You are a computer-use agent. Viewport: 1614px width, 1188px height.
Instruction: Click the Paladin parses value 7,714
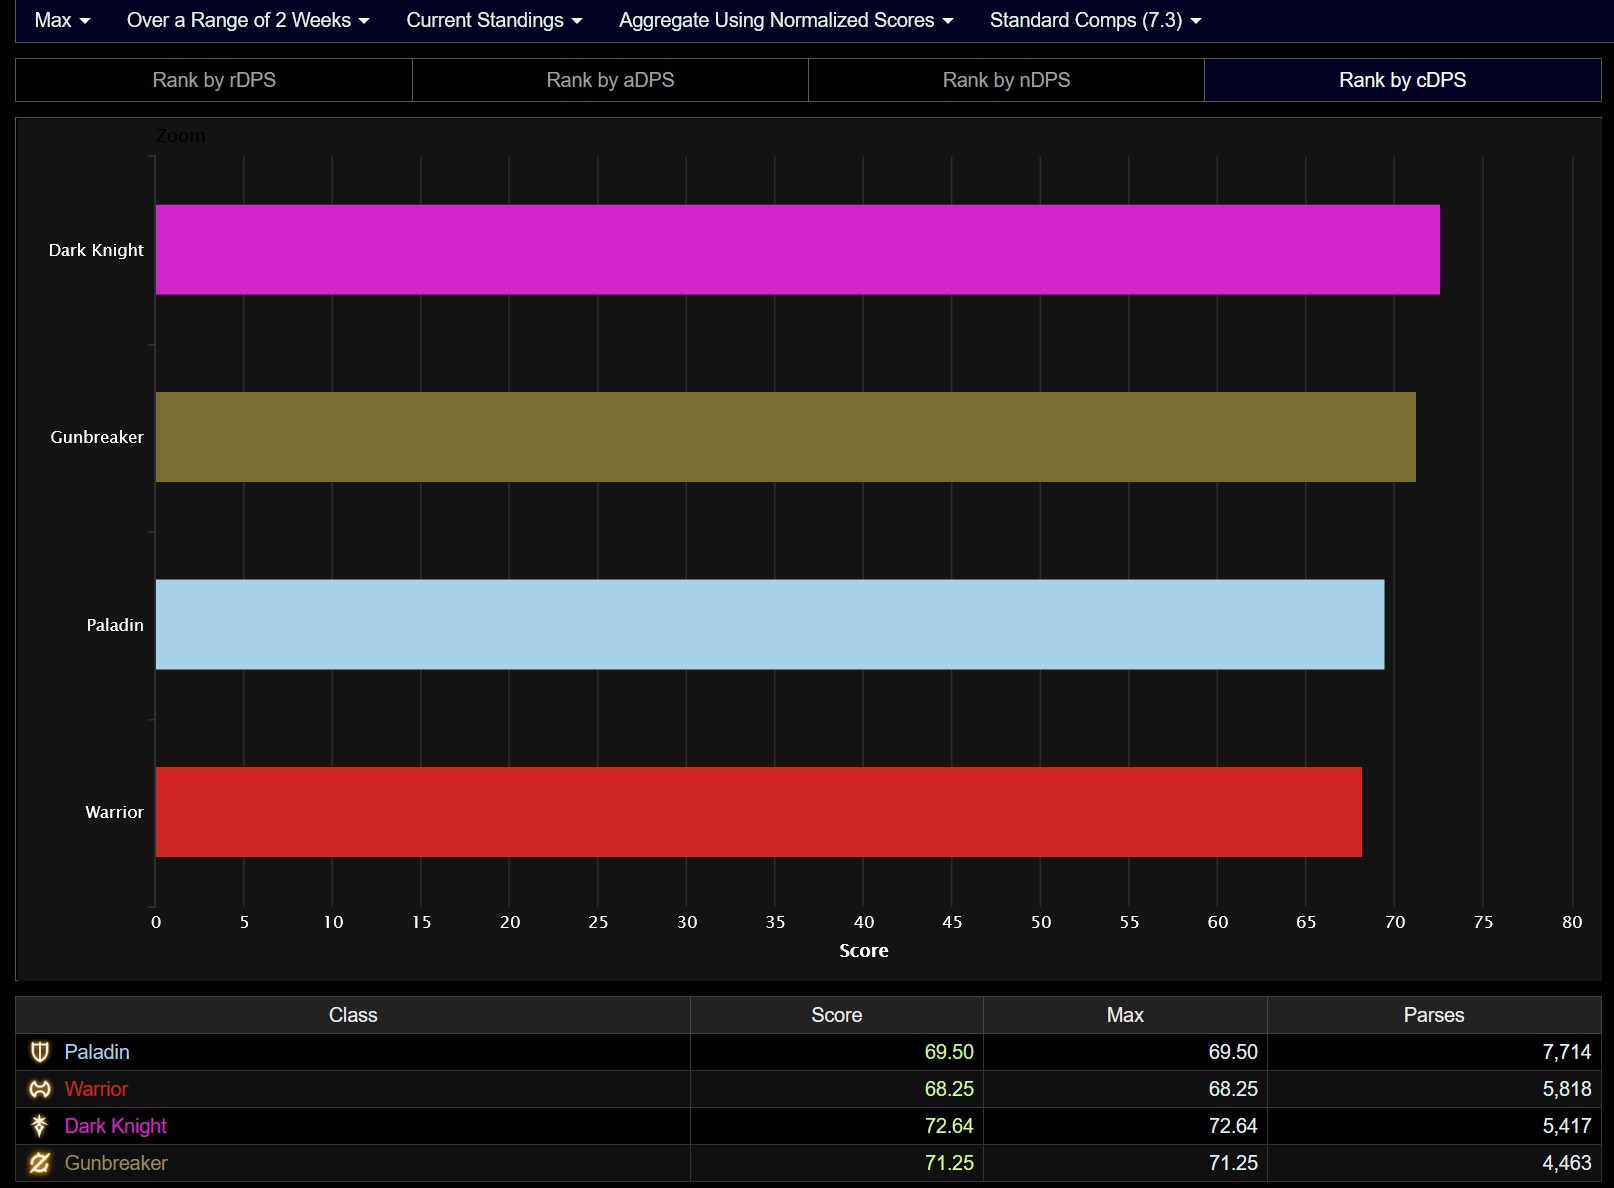(1566, 1052)
